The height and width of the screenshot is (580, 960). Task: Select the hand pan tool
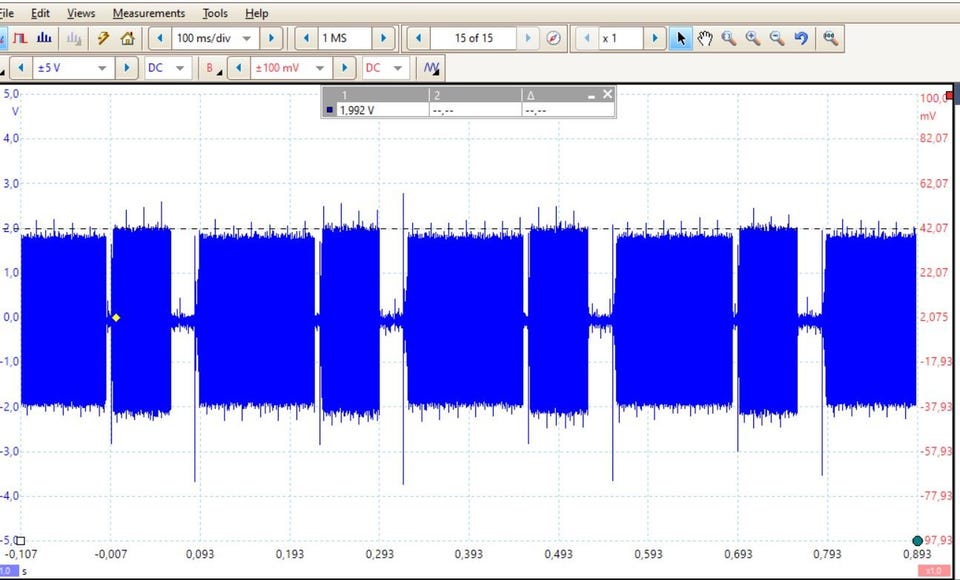[x=705, y=38]
